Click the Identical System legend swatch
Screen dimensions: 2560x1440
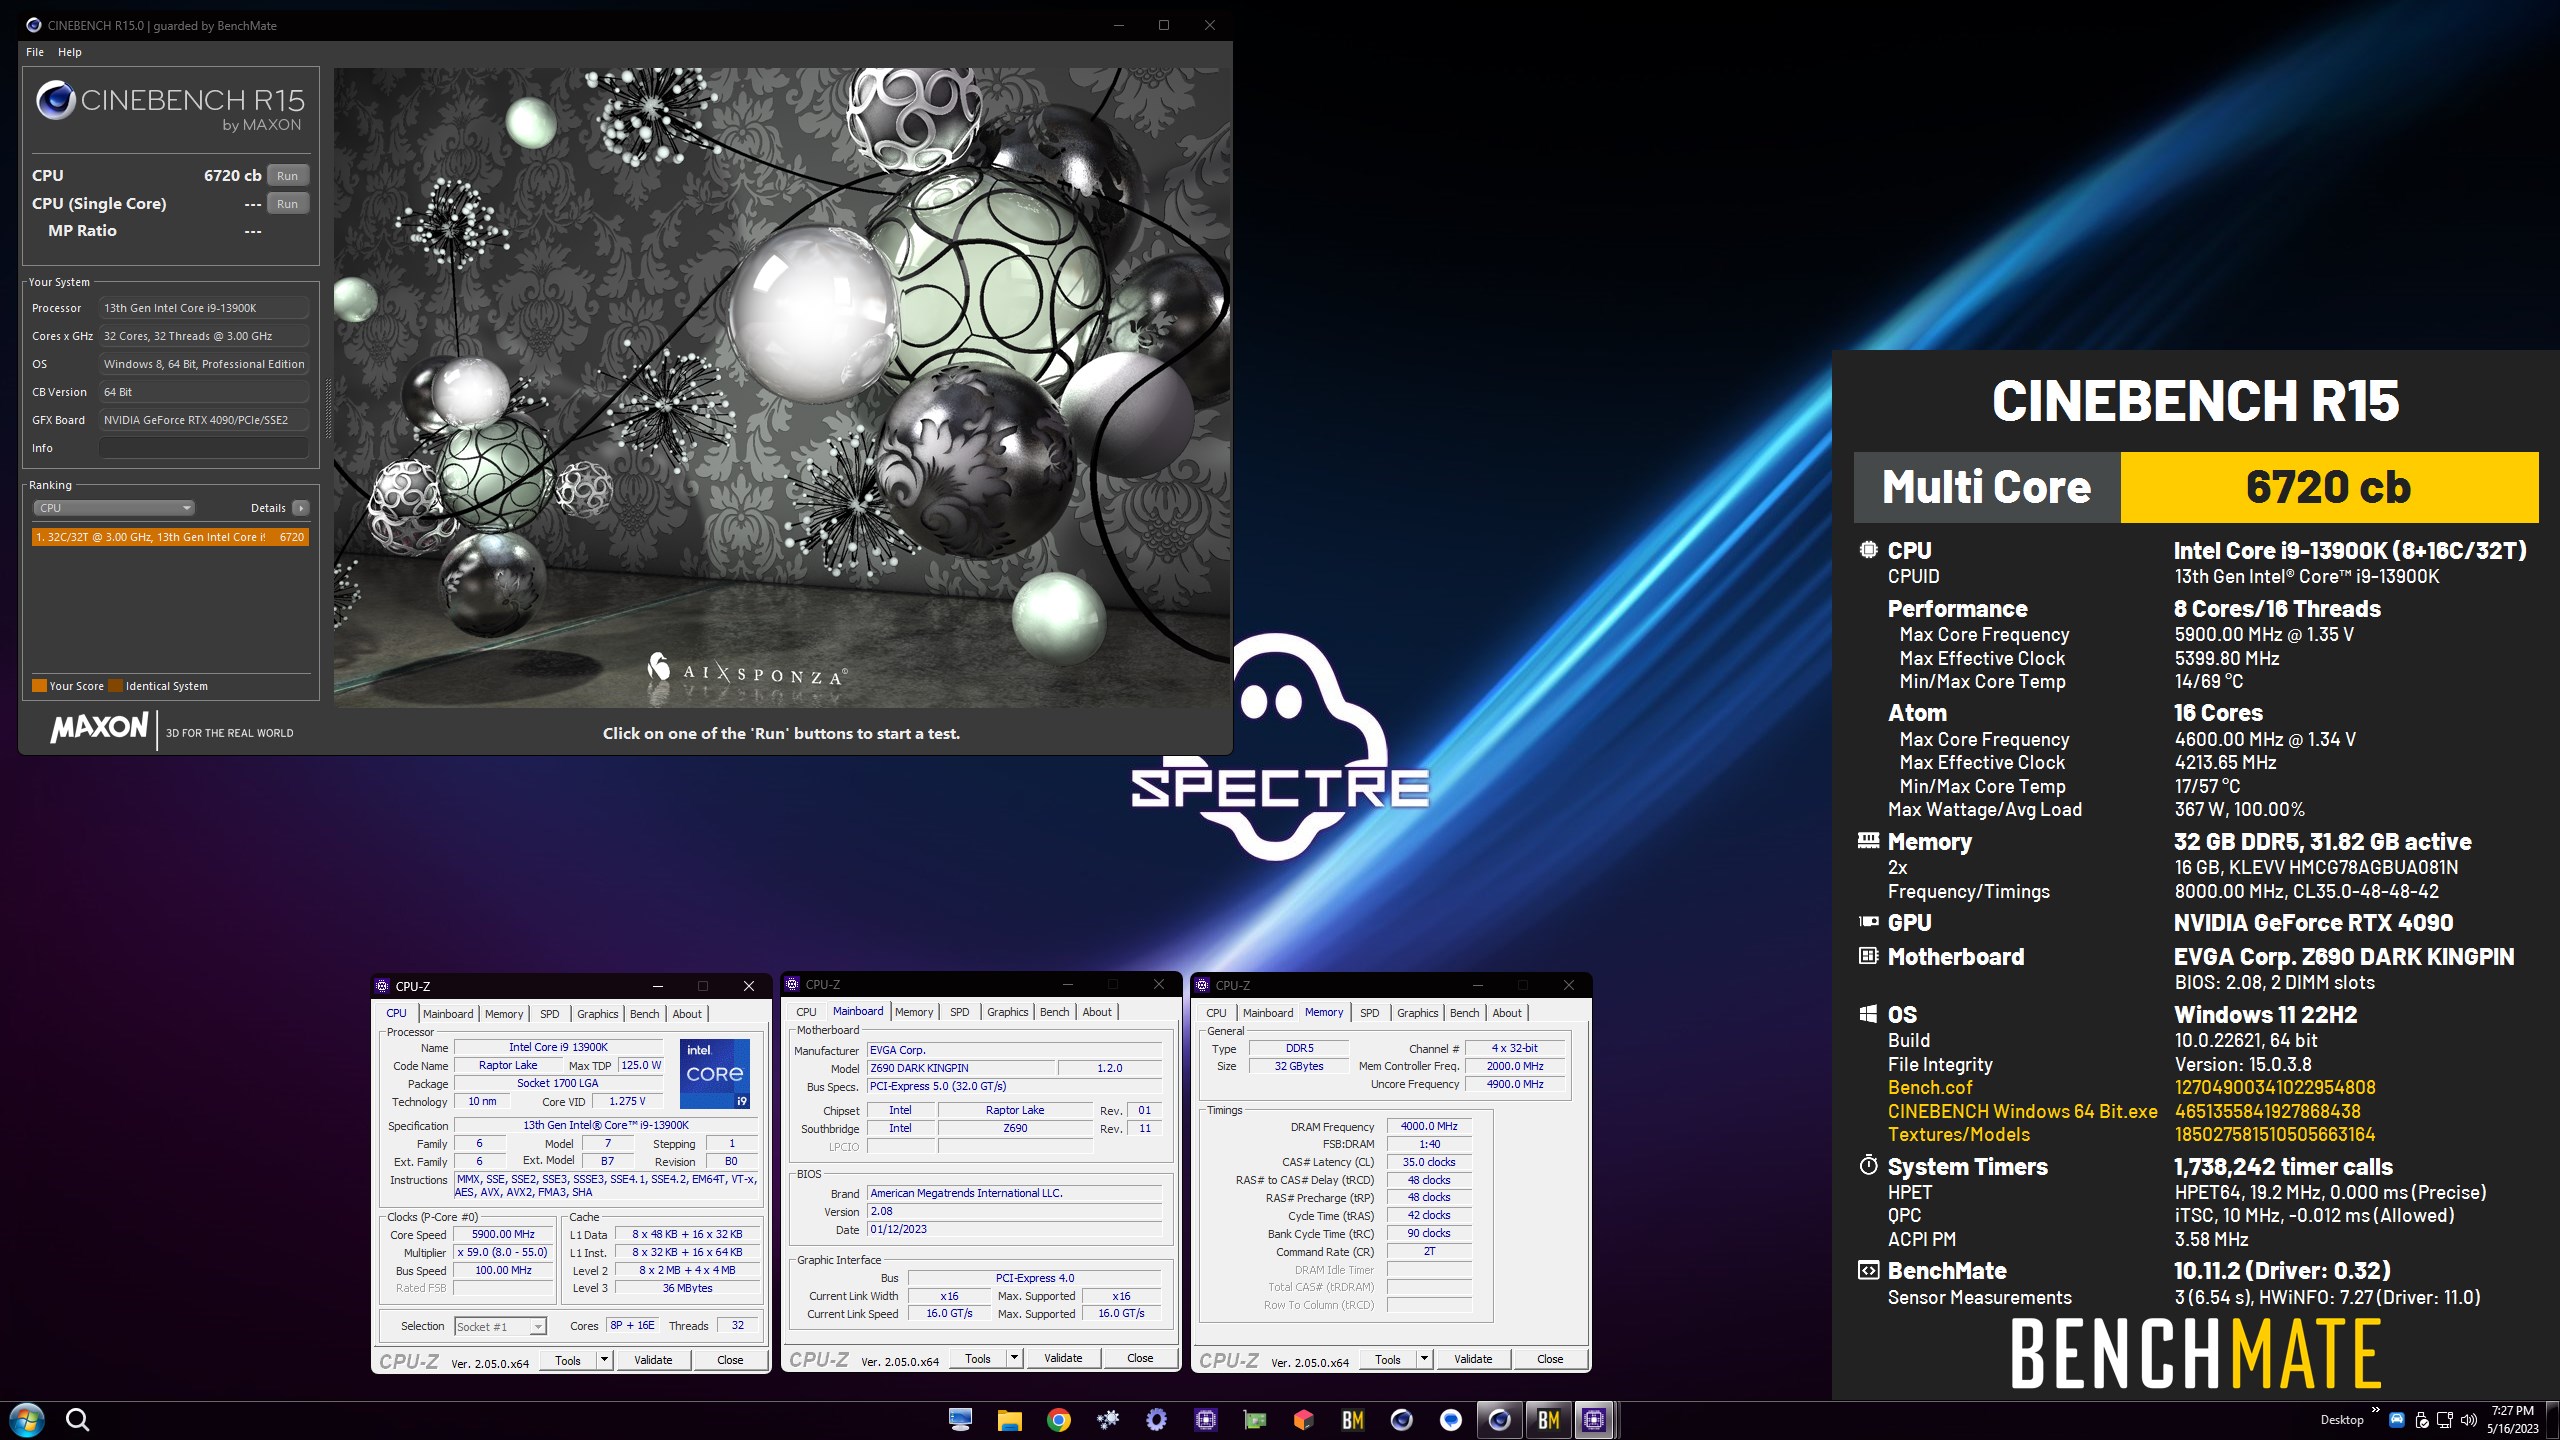click(116, 686)
